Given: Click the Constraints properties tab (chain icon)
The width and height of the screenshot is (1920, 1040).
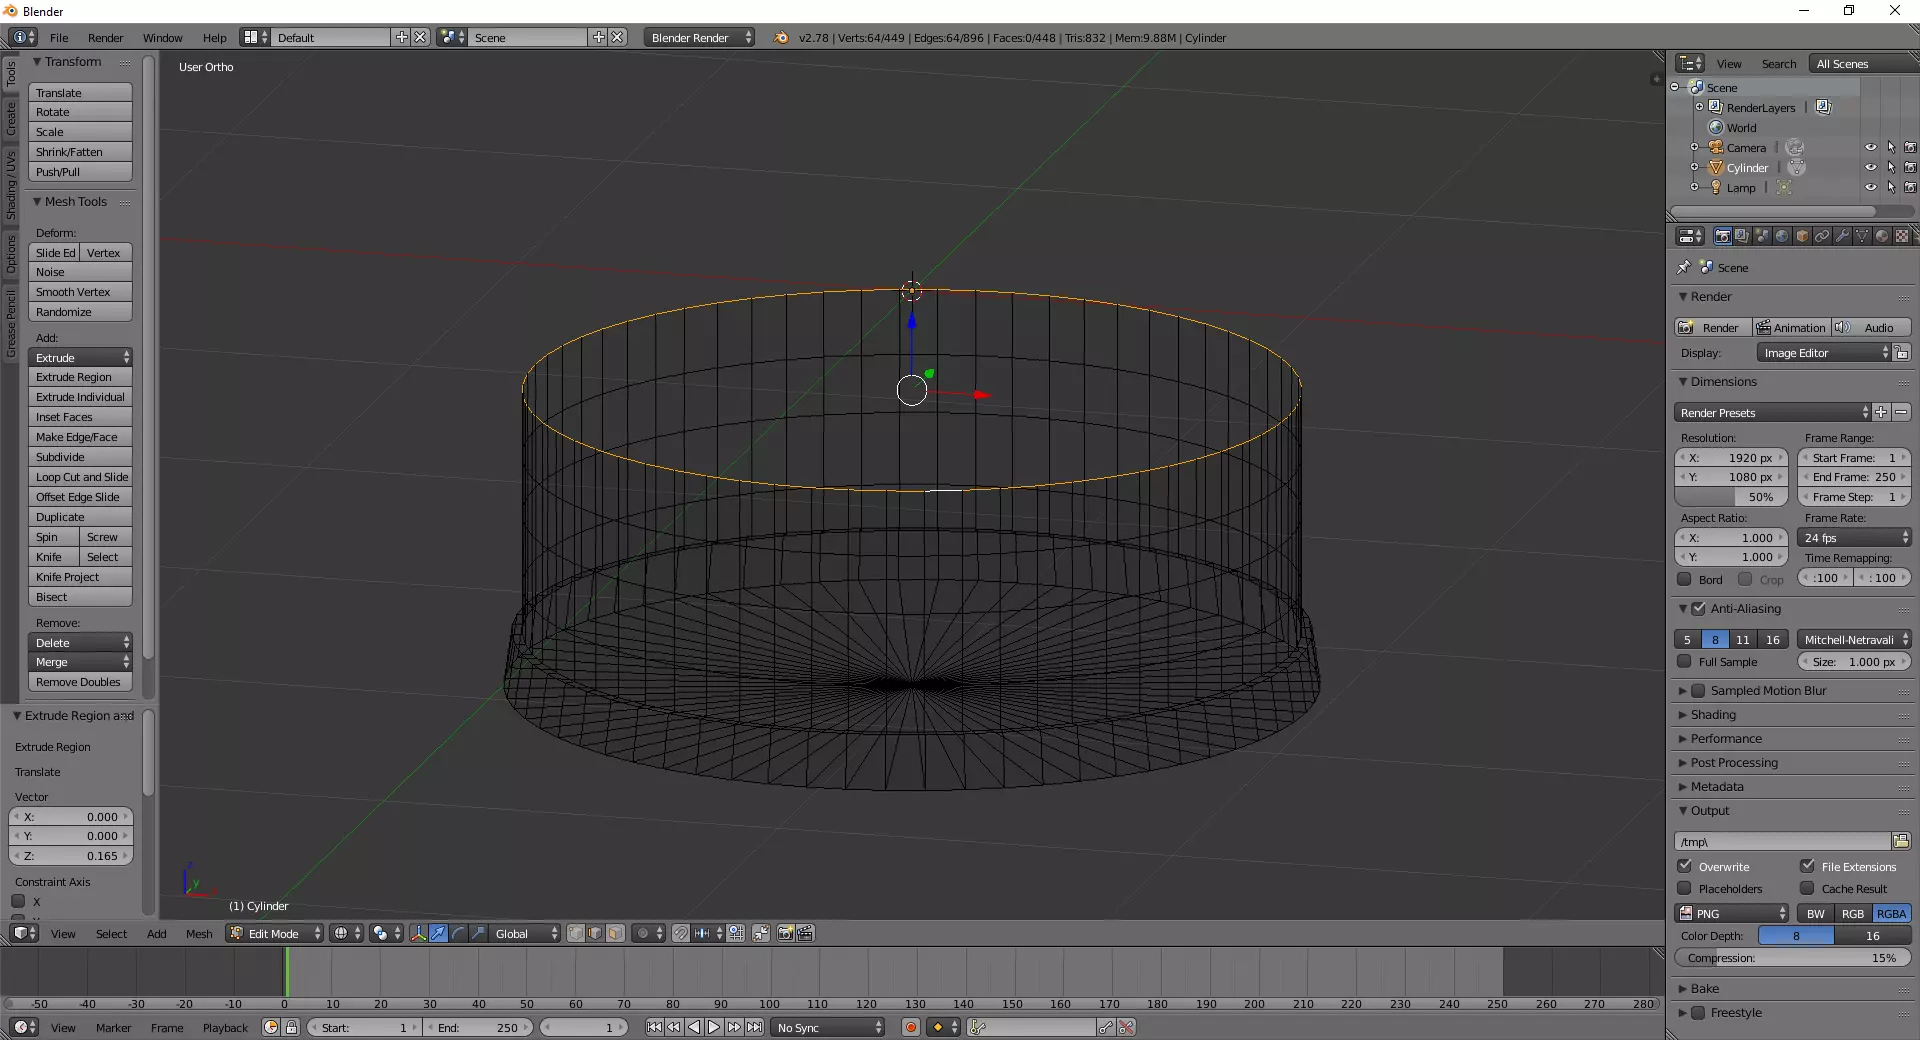Looking at the screenshot, I should (1822, 236).
